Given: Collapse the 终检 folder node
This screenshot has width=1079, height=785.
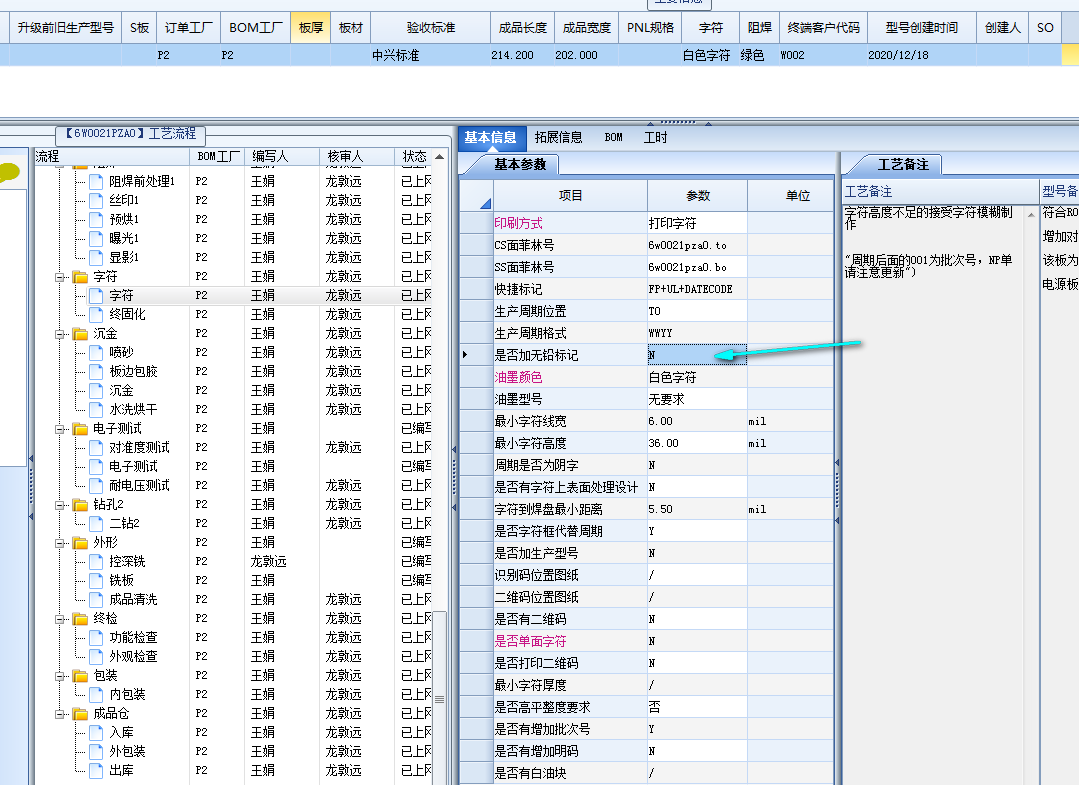Looking at the screenshot, I should (60, 619).
